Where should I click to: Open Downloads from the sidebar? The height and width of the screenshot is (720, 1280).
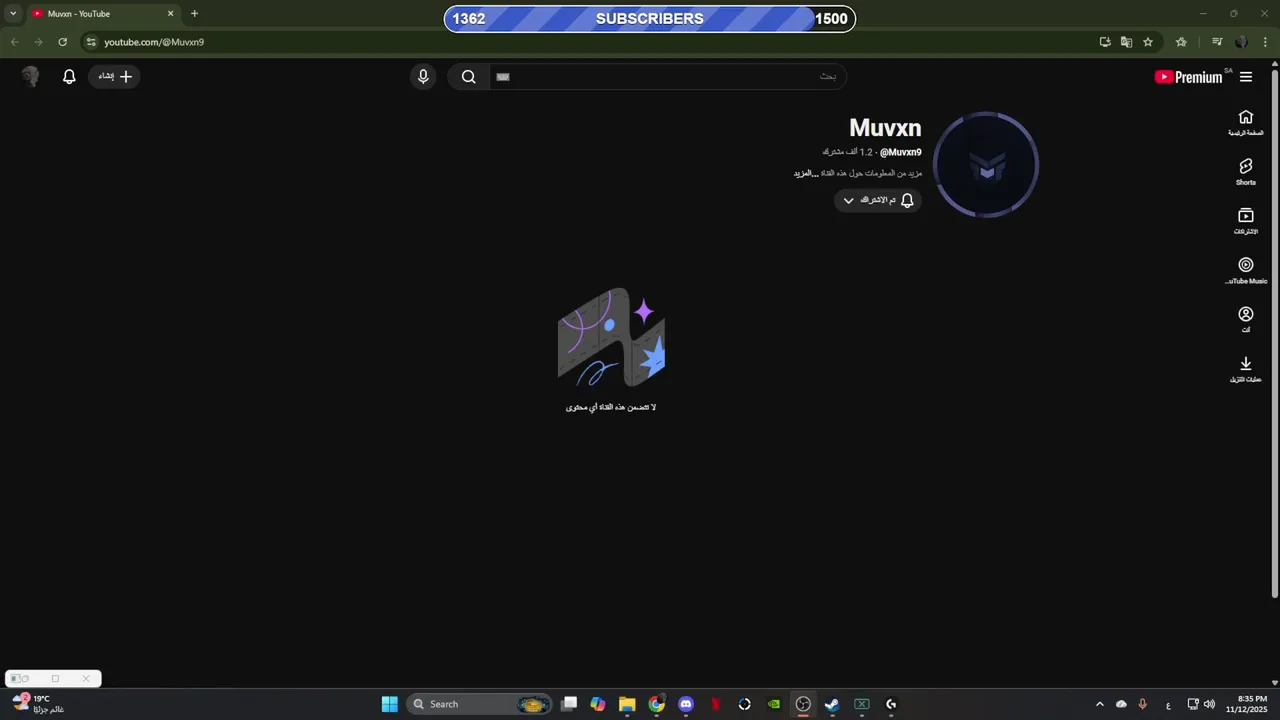[1246, 369]
